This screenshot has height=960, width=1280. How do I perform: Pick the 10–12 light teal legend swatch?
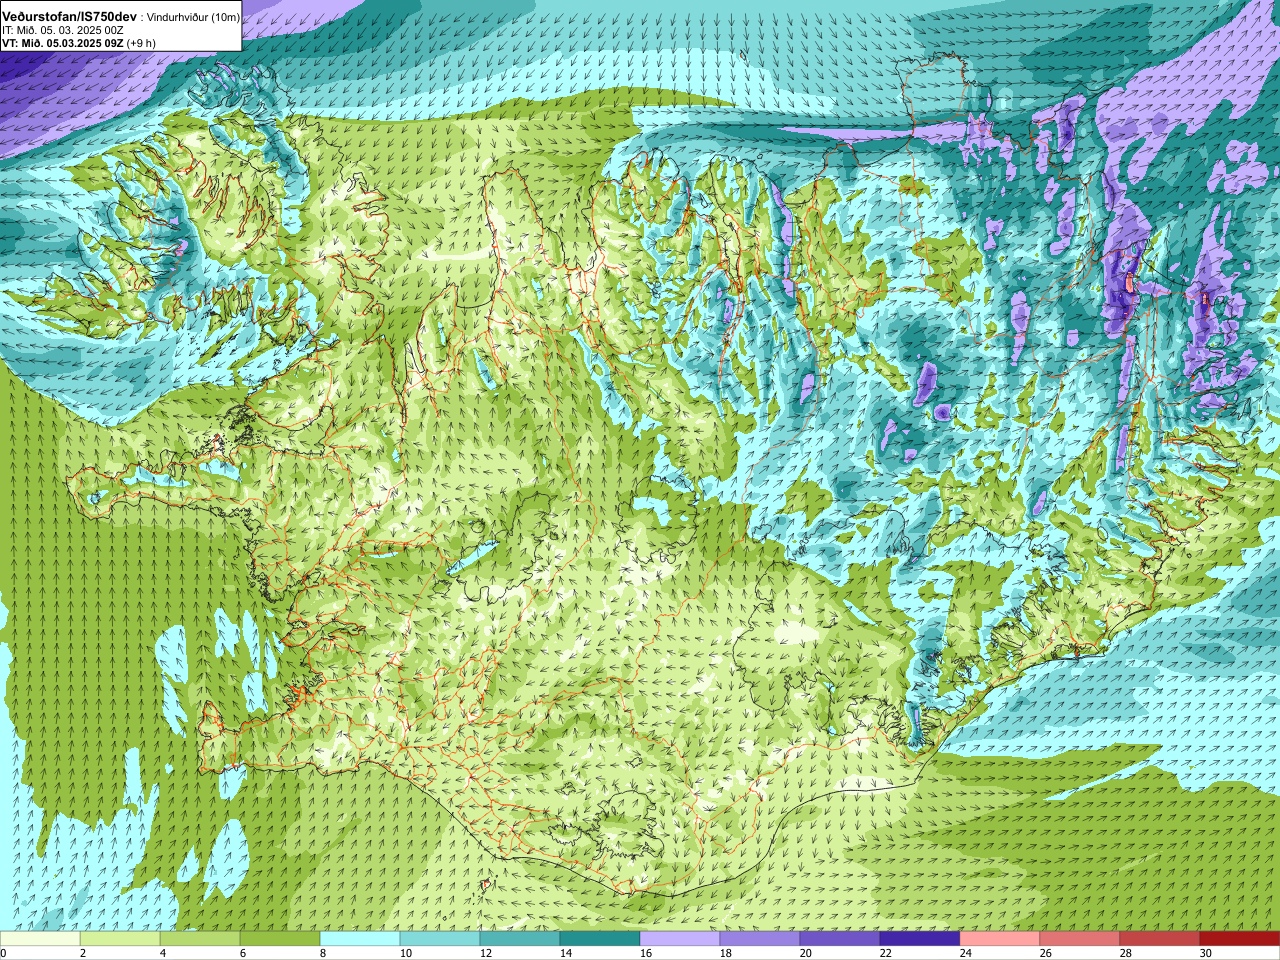tap(440, 939)
